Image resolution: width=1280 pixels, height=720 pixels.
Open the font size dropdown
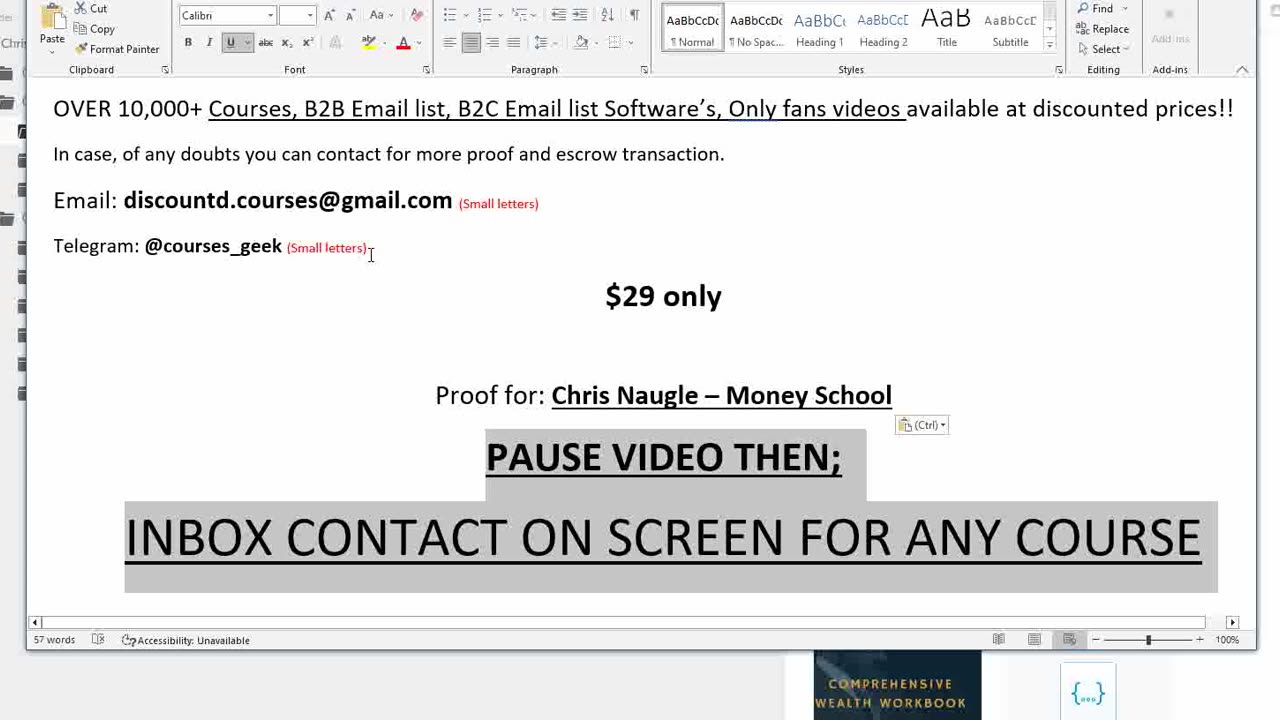(310, 15)
